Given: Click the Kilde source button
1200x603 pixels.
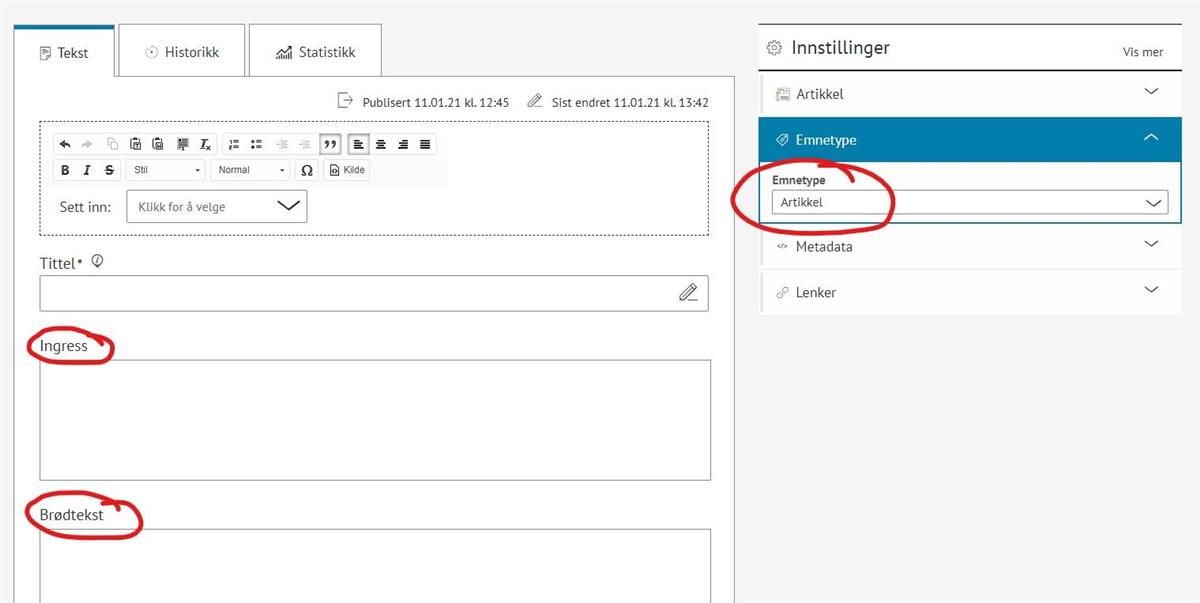Looking at the screenshot, I should point(347,170).
